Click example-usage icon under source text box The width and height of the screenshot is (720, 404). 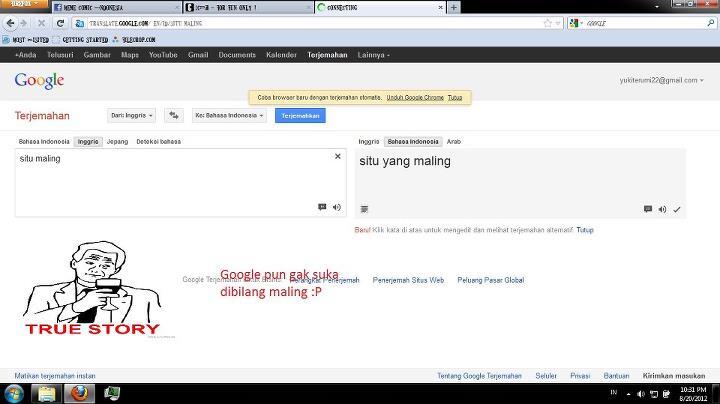point(322,207)
